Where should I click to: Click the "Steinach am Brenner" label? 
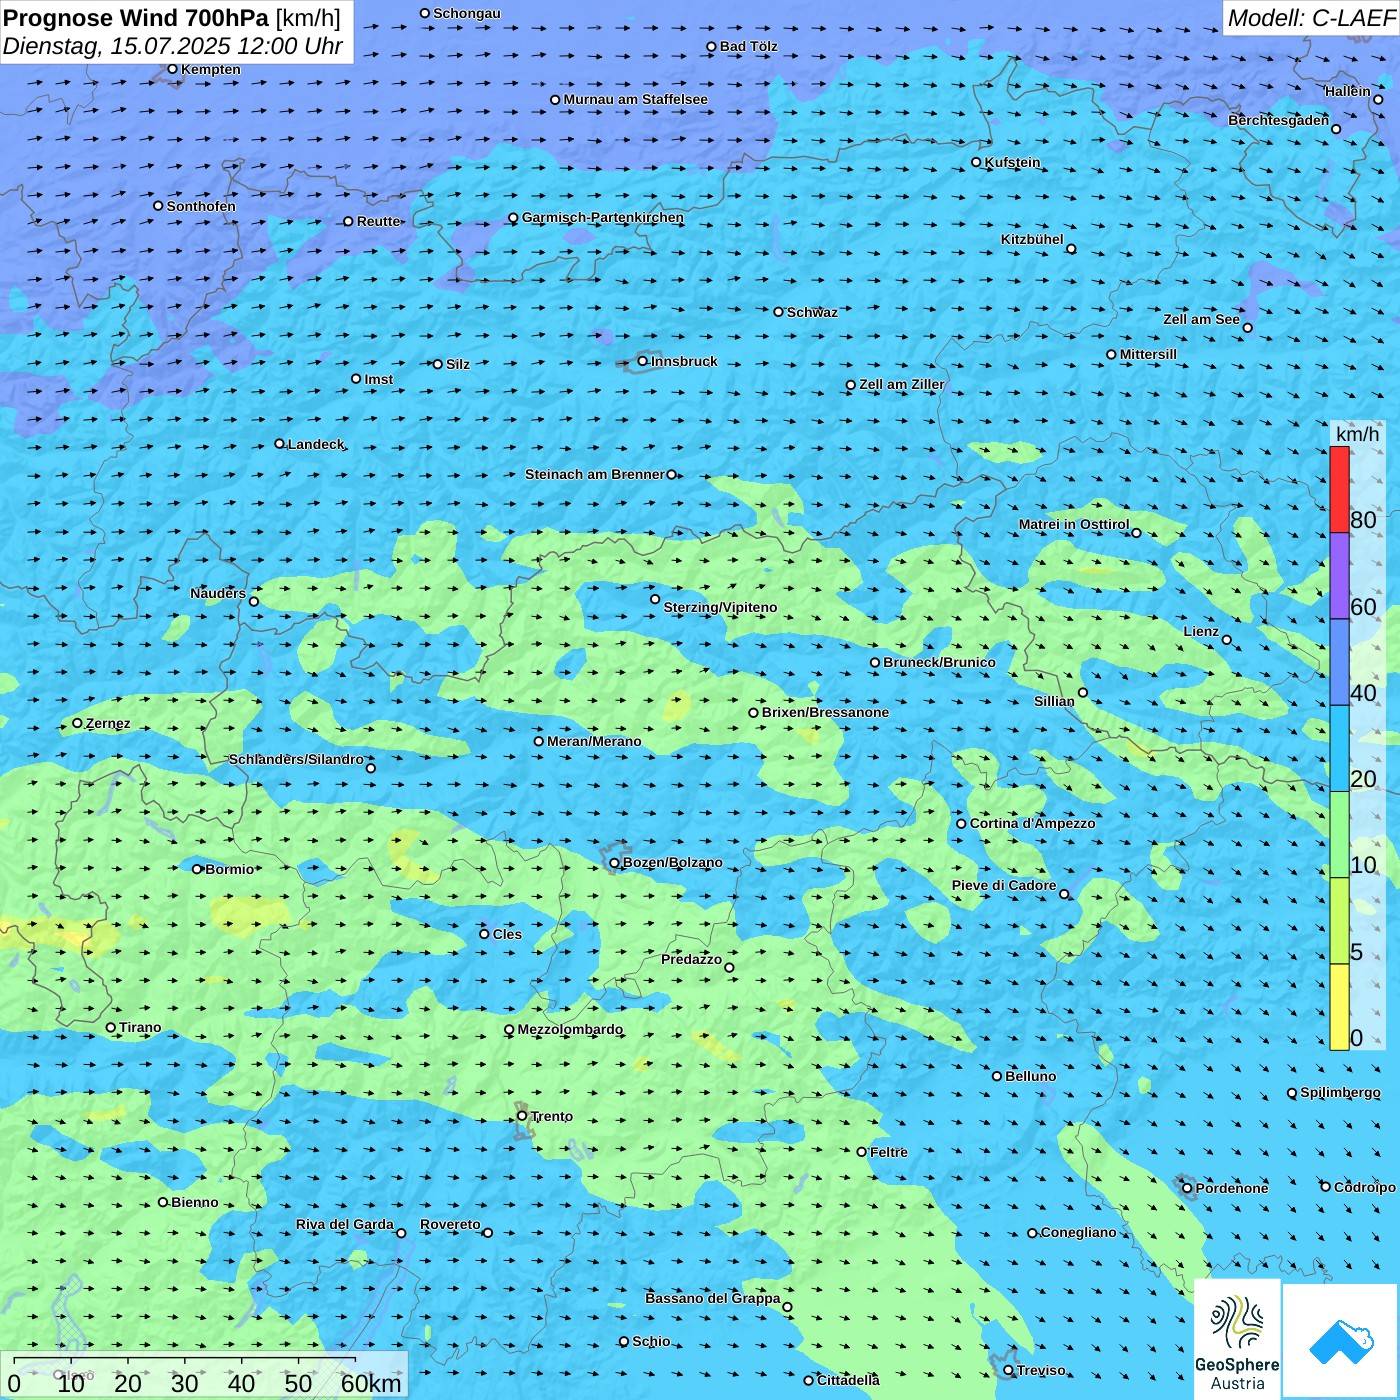(x=595, y=474)
